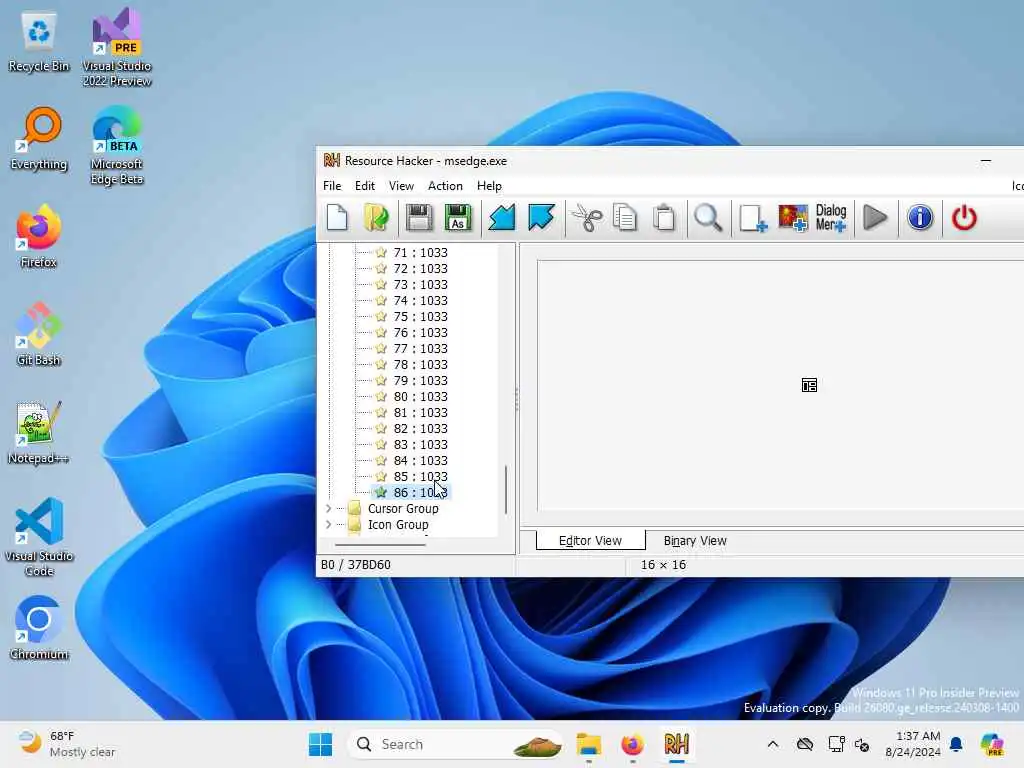The height and width of the screenshot is (768, 1024).
Task: Select tree item 71 : 1033
Action: [420, 253]
